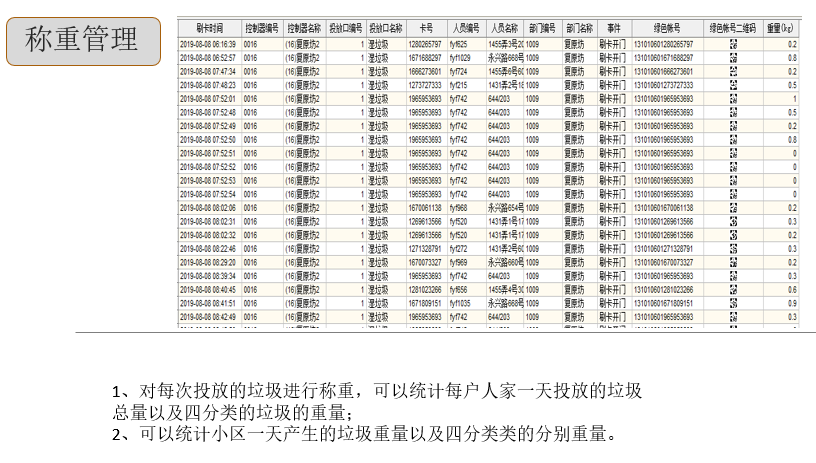The width and height of the screenshot is (816, 463).
Task: Open QR code icon in the 08:02:31 row
Action: tap(733, 222)
